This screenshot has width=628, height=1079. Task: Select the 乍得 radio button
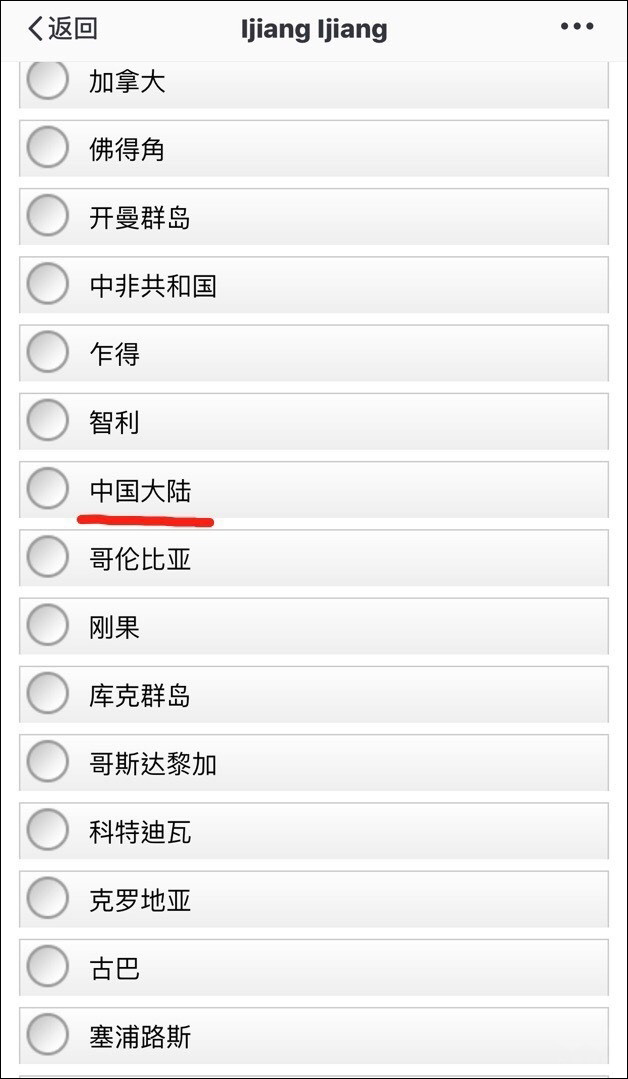click(48, 353)
